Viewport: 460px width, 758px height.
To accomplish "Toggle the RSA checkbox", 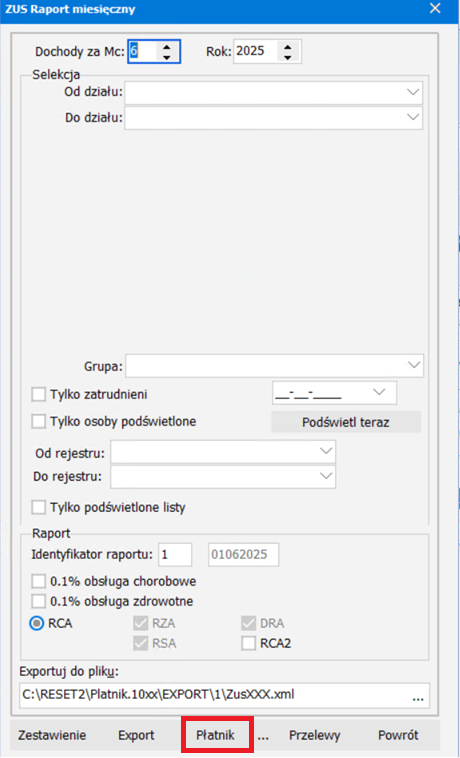I will click(x=140, y=644).
